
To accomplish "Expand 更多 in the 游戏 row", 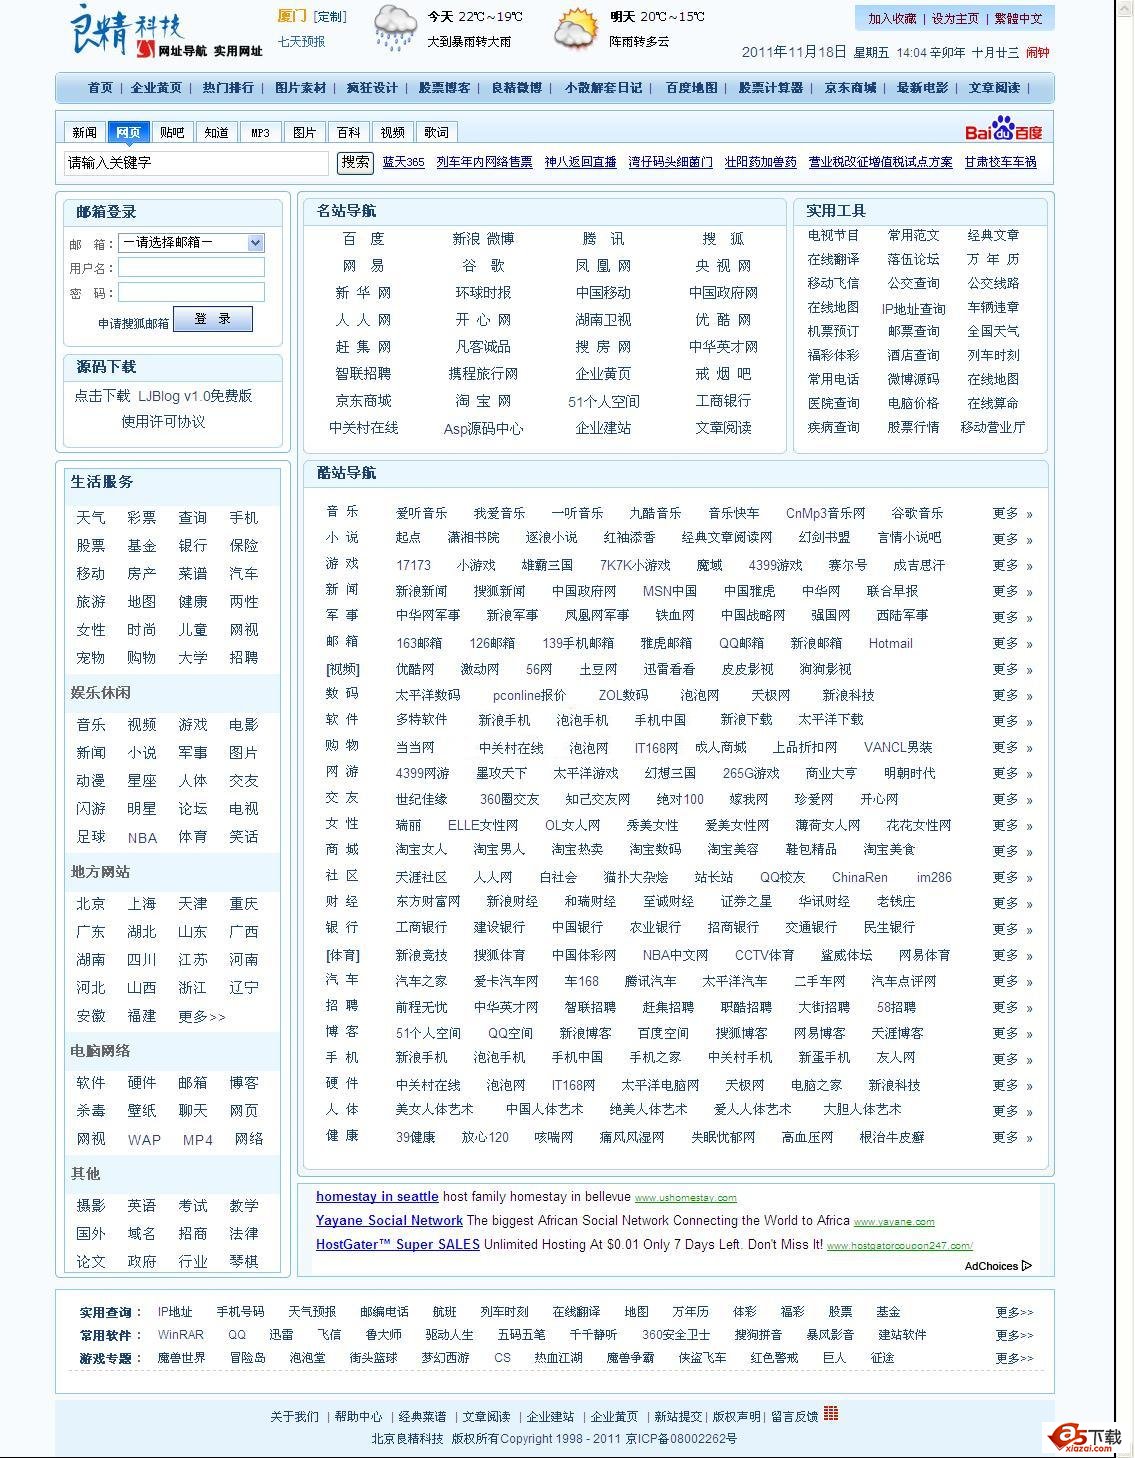I will pos(1012,565).
